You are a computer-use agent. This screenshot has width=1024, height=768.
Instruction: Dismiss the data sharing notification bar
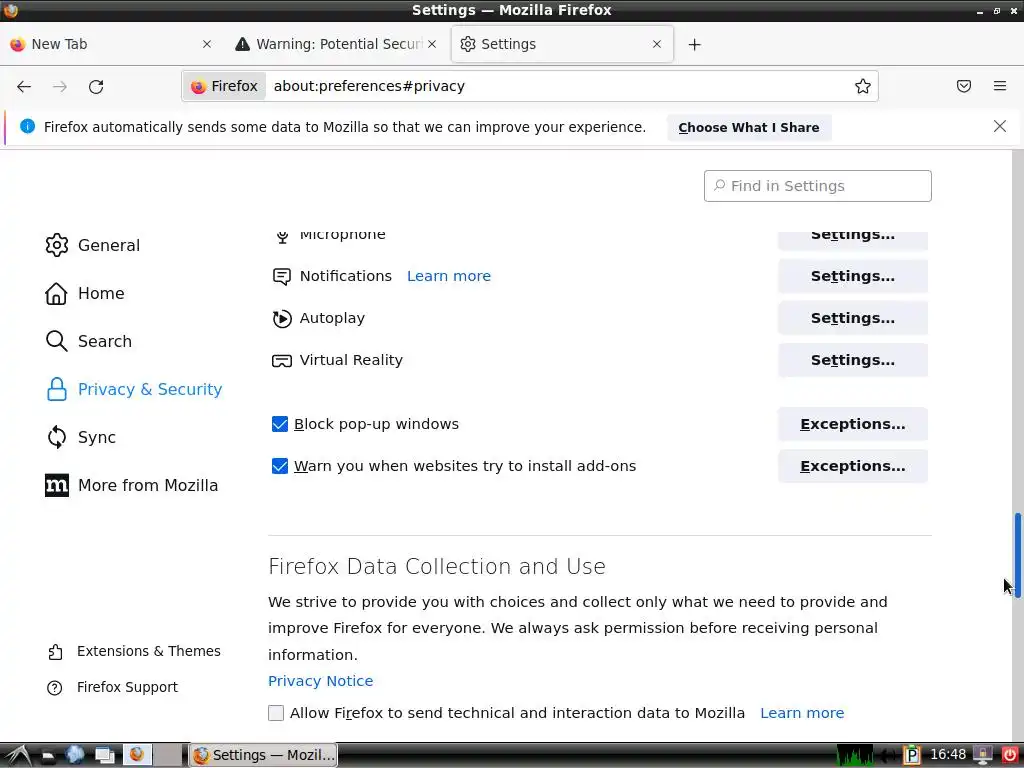(x=1000, y=126)
